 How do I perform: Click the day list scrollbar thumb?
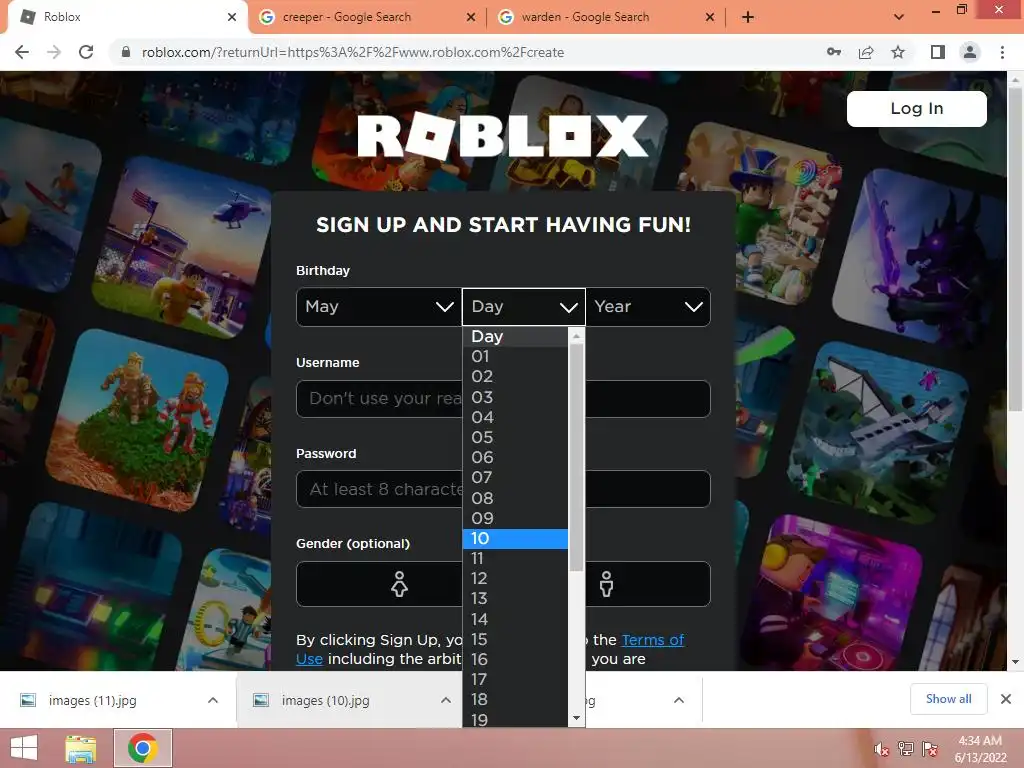576,457
